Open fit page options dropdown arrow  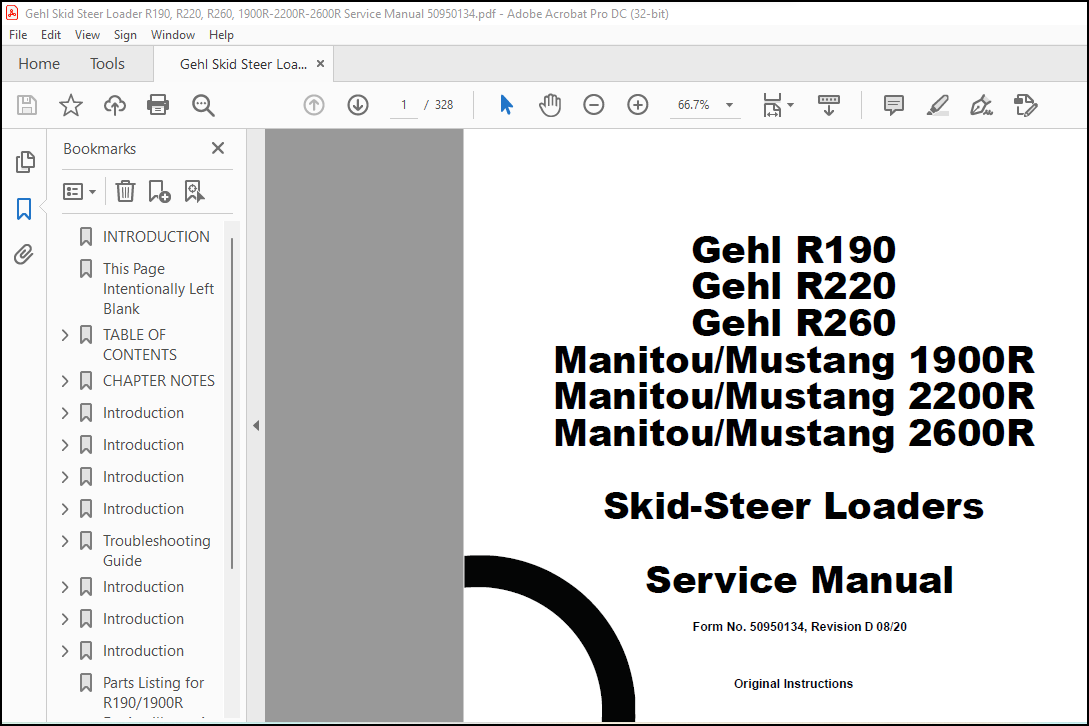pos(790,105)
